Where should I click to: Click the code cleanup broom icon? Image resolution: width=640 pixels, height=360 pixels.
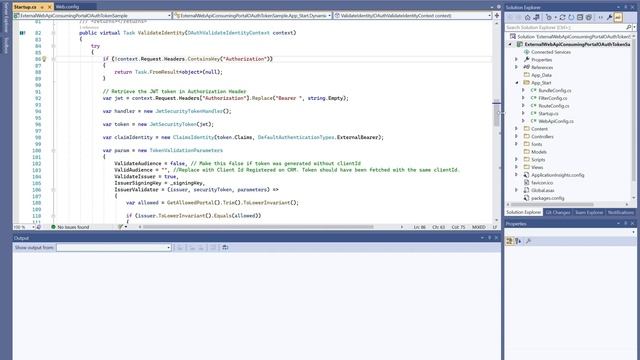tap(120, 227)
